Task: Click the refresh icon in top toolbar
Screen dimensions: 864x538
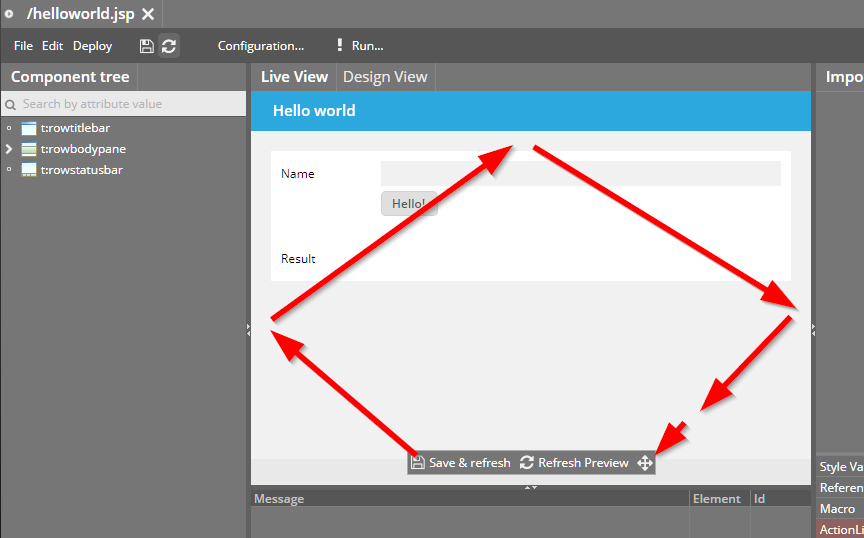Action: coord(169,46)
